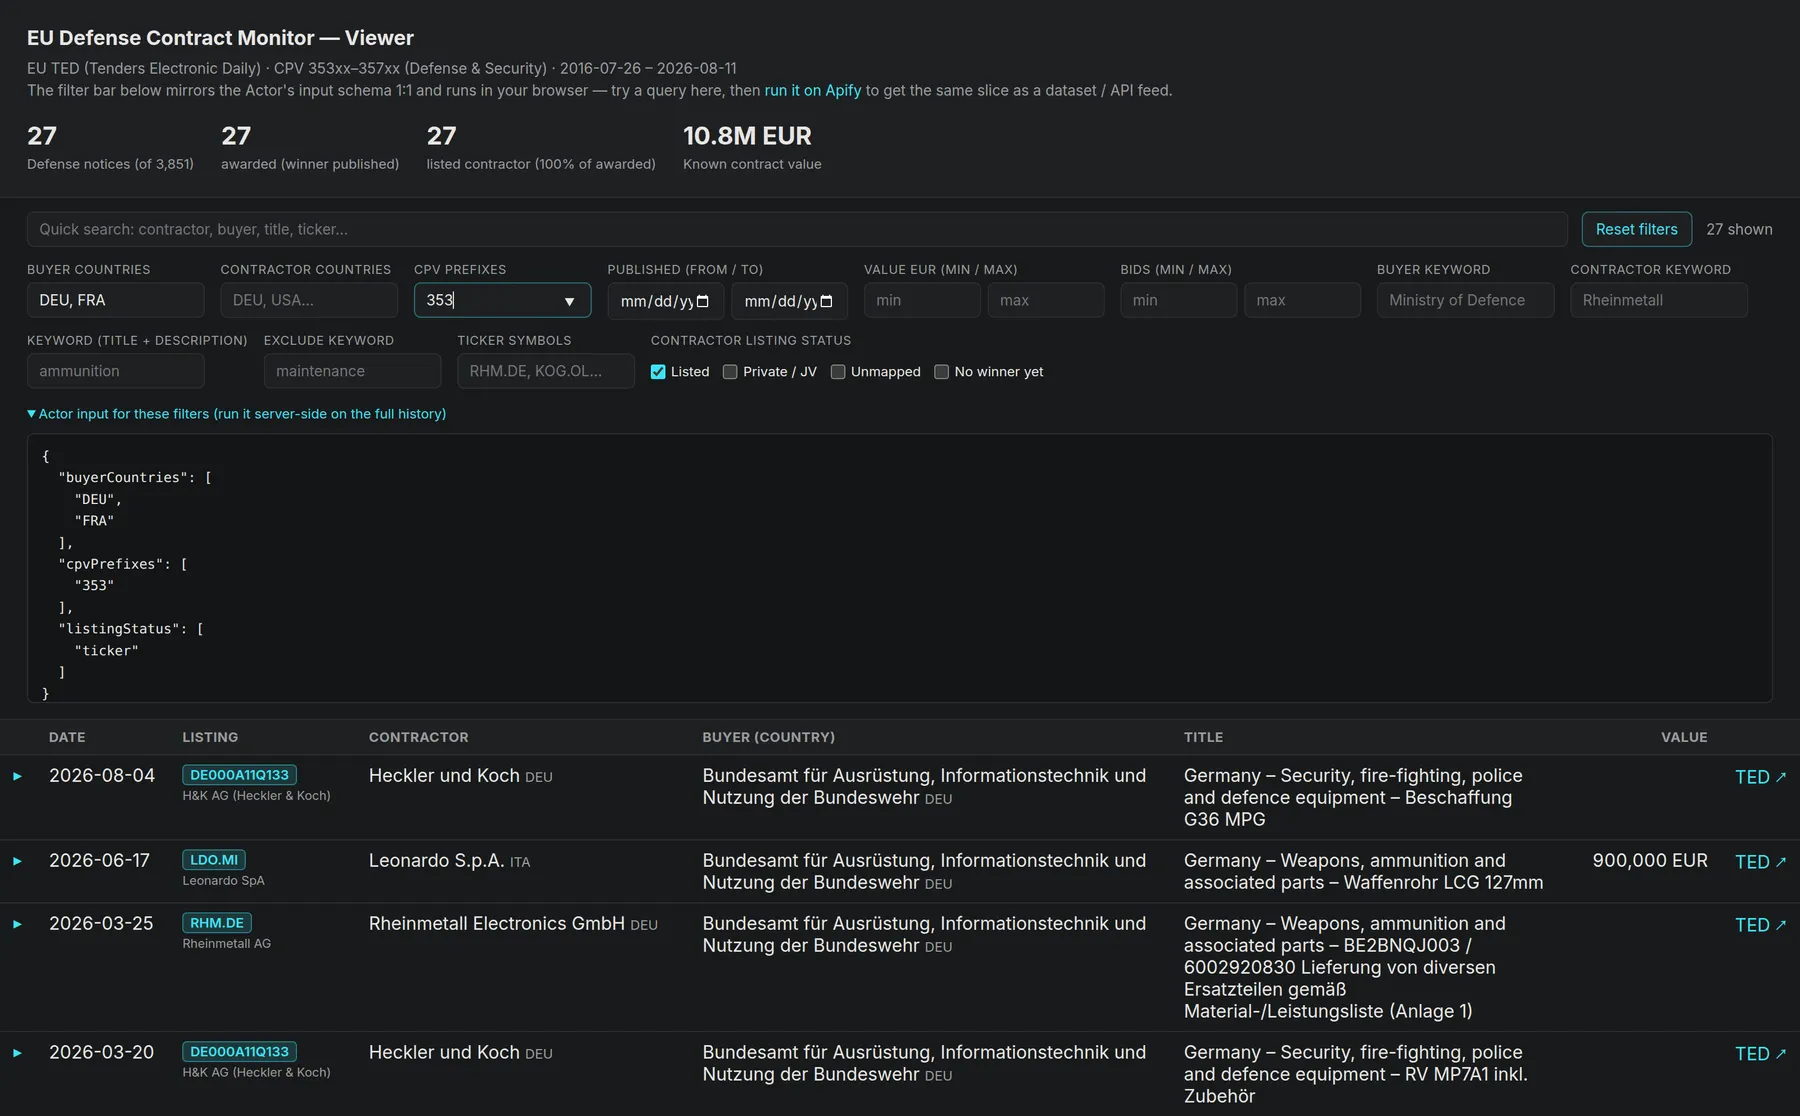Screen dimensions: 1800x1116
Task: Click the VALUE column header
Action: tap(1684, 737)
